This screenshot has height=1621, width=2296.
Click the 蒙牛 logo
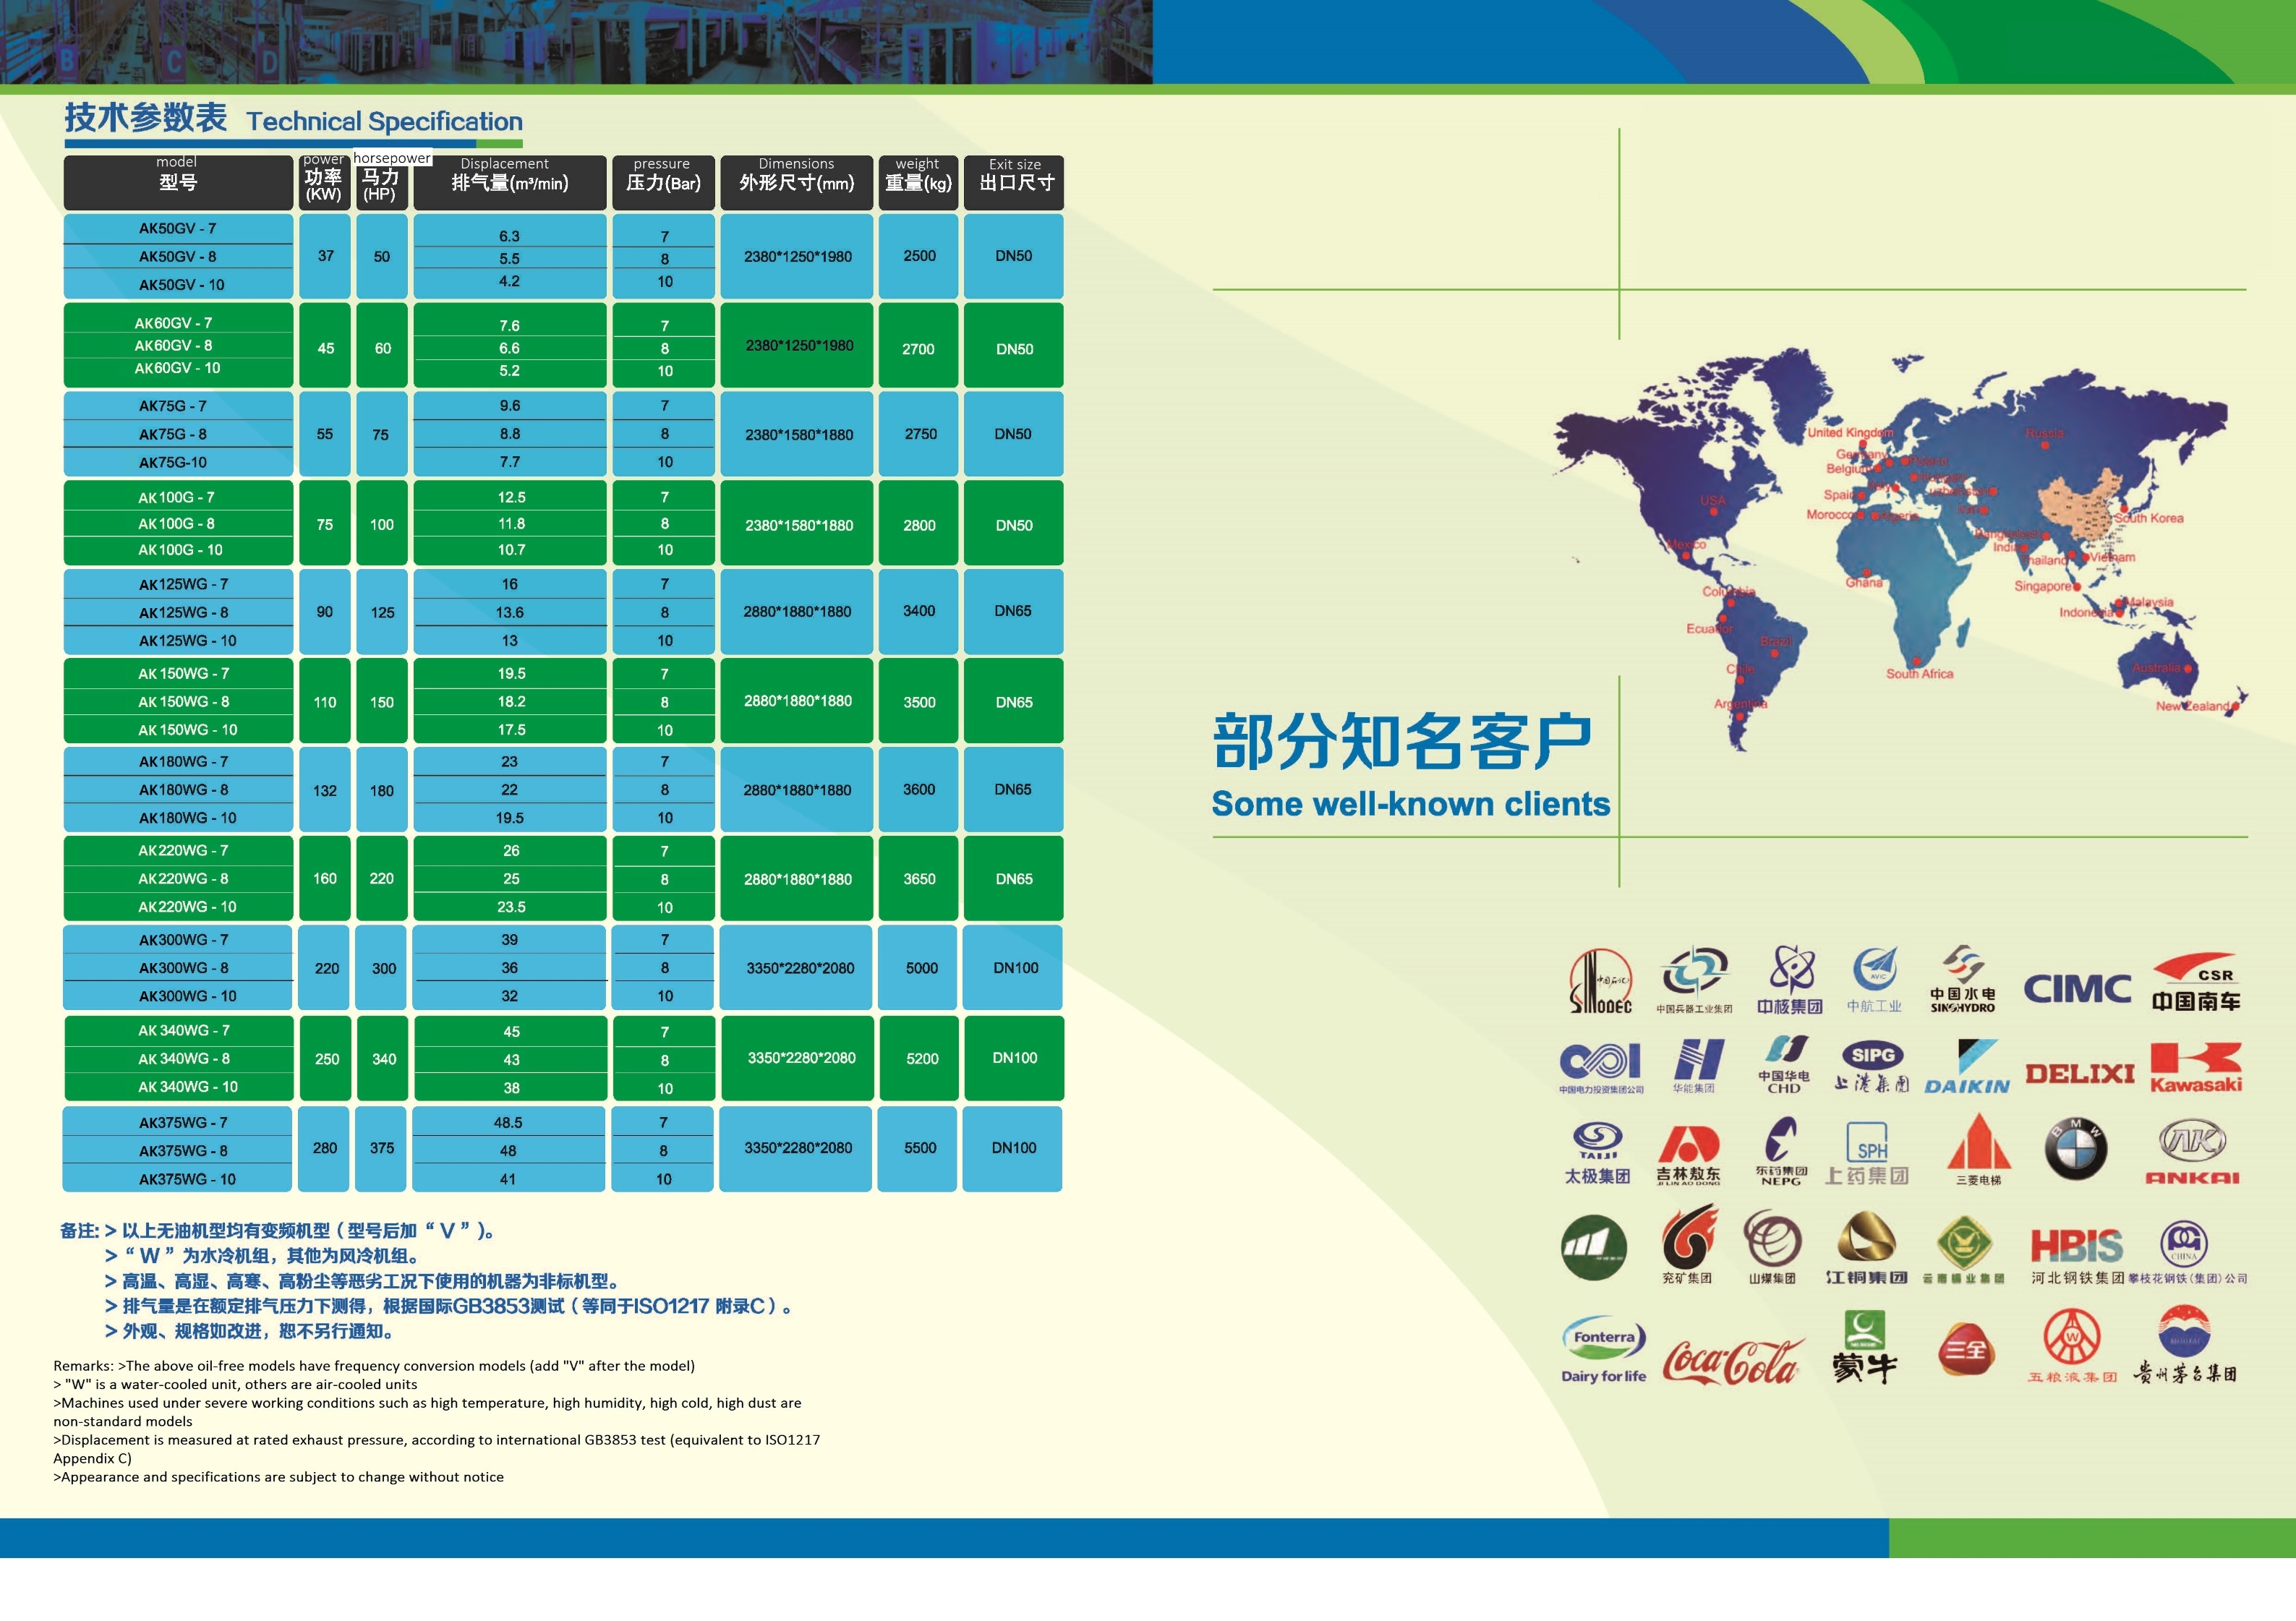click(1865, 1347)
